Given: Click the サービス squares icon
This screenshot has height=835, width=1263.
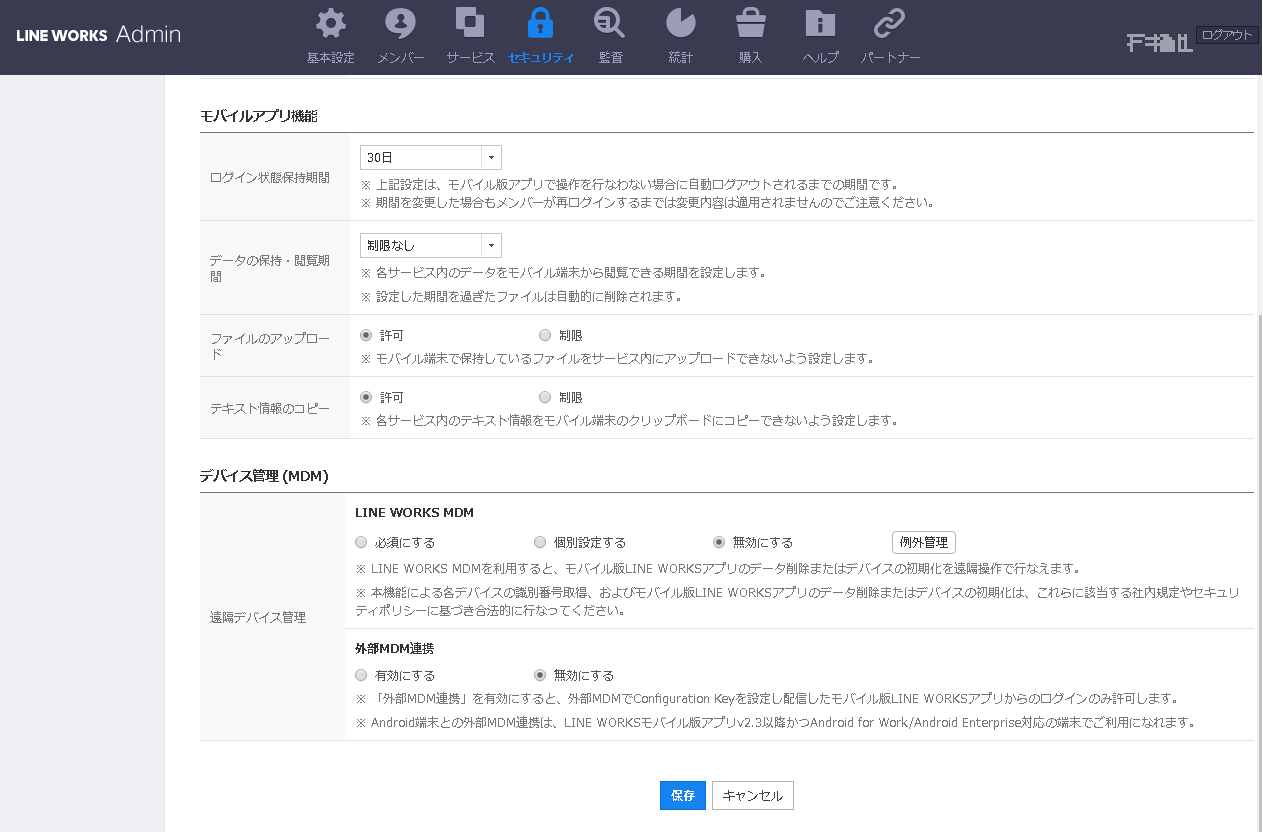Looking at the screenshot, I should (470, 24).
